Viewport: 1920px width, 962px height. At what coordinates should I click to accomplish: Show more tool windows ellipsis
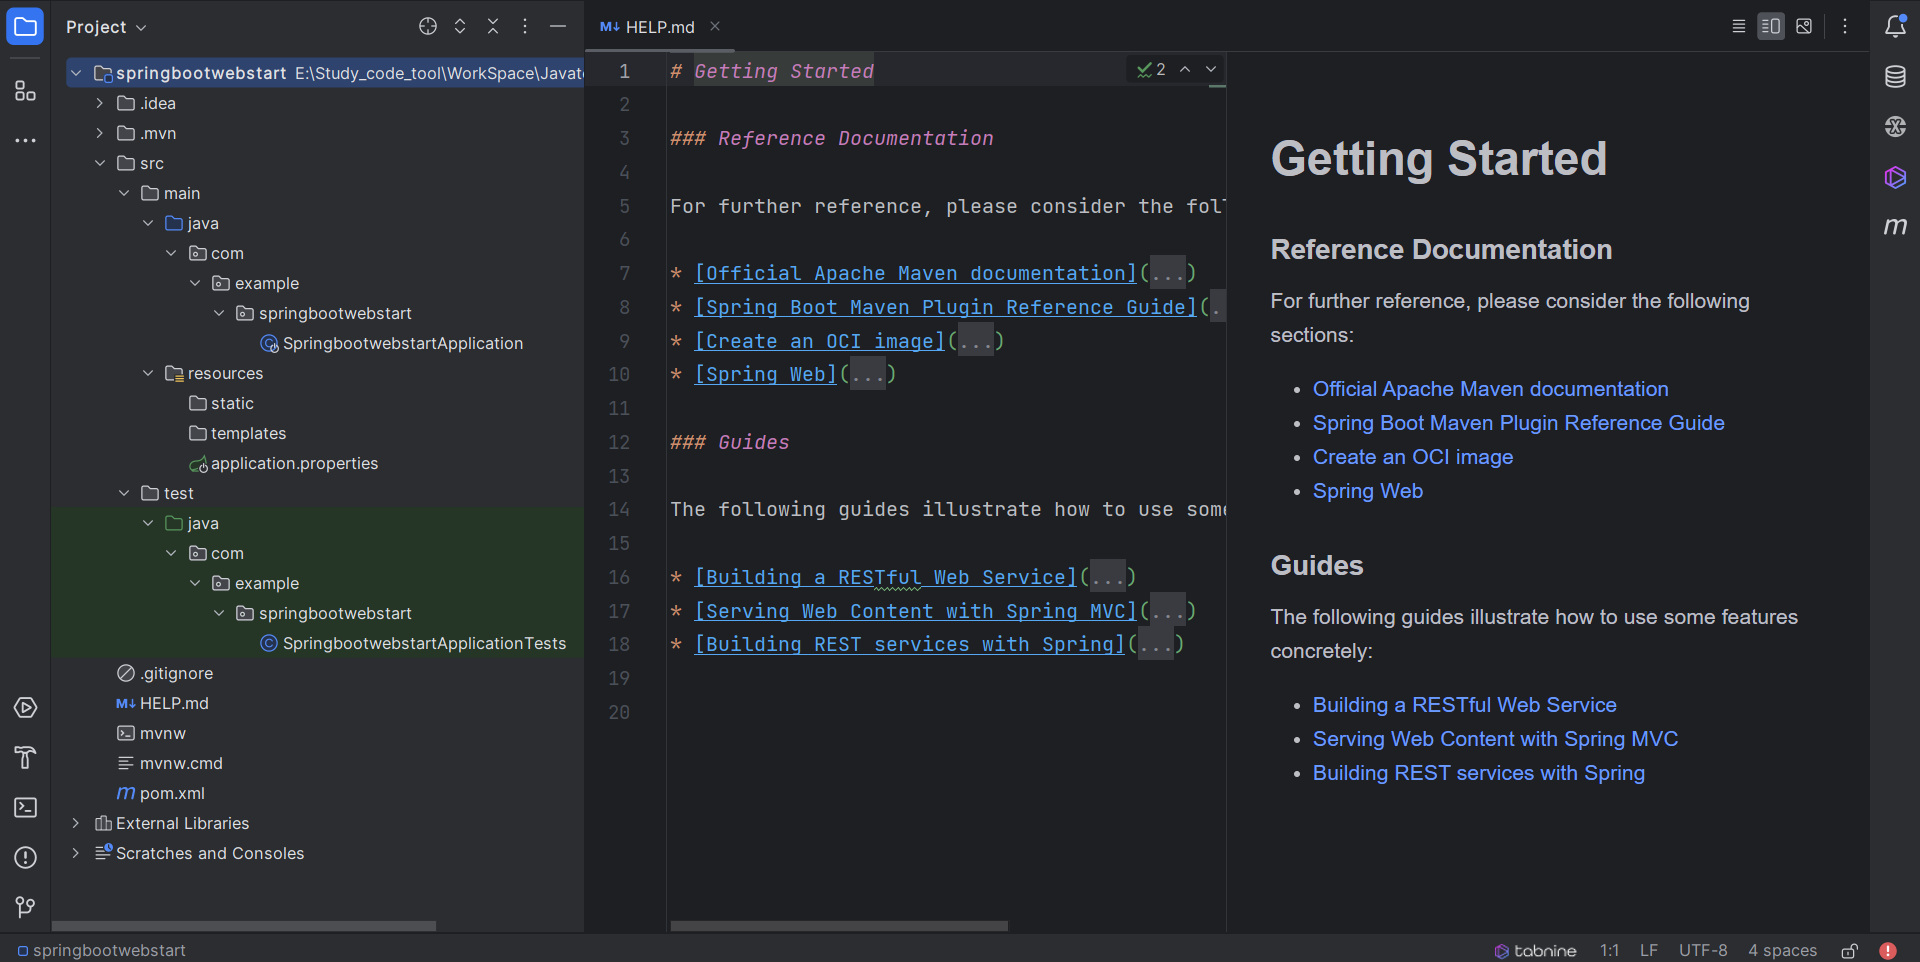pos(25,140)
